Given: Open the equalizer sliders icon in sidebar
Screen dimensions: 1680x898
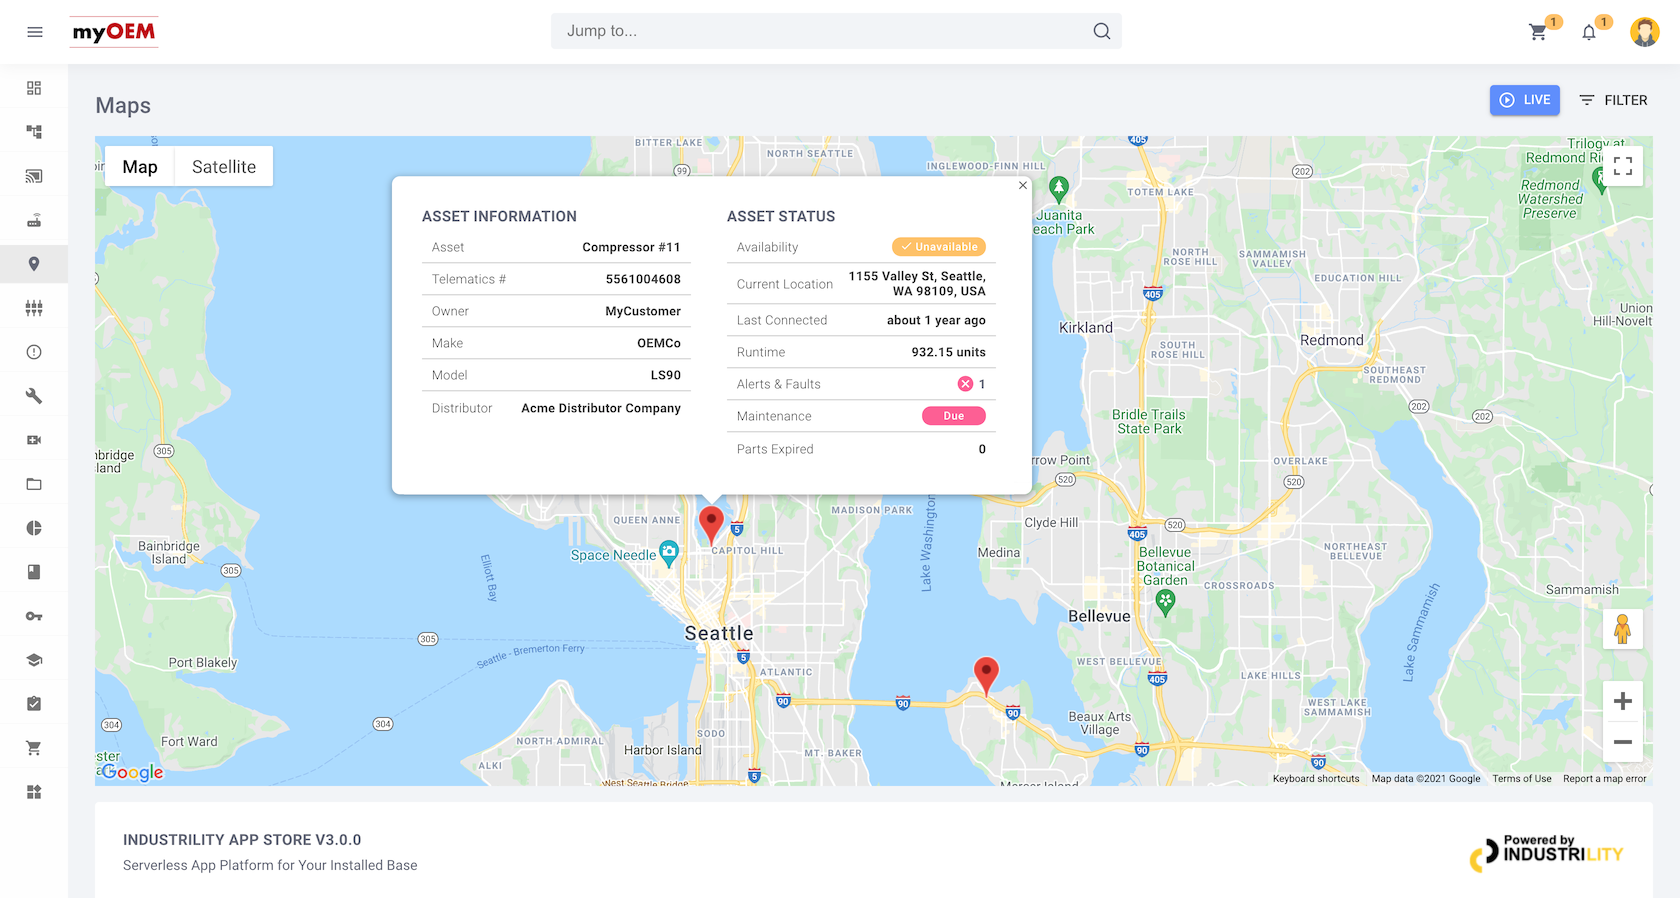Looking at the screenshot, I should (34, 308).
